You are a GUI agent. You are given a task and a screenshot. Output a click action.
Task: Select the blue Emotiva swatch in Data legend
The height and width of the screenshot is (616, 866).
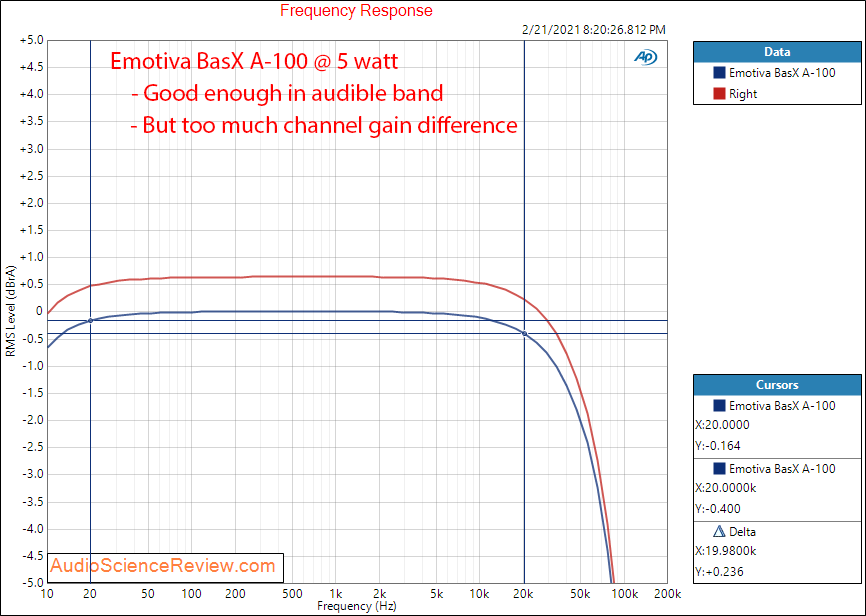(x=719, y=72)
